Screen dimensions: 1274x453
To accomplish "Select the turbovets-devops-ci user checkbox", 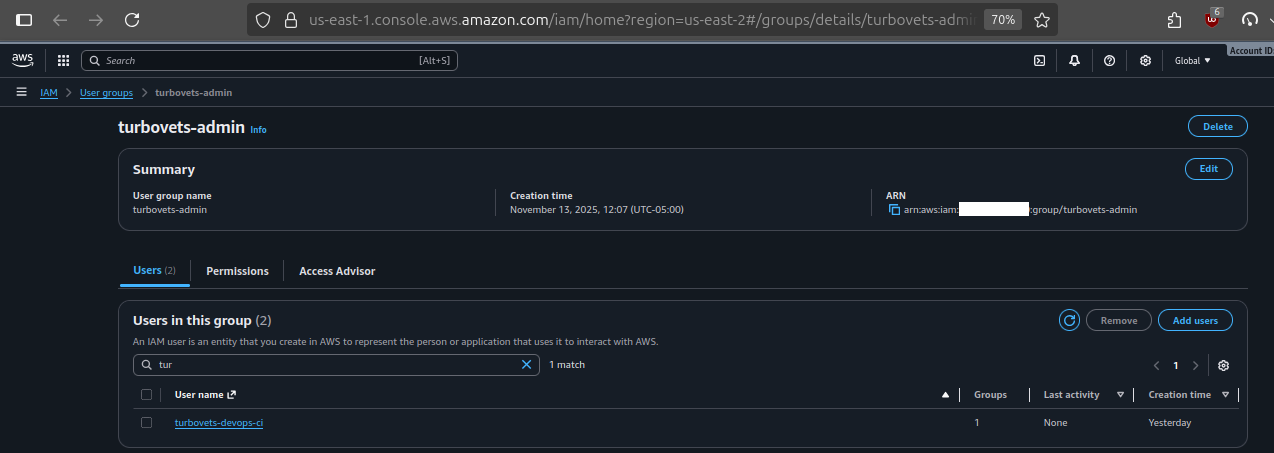I will pos(146,423).
